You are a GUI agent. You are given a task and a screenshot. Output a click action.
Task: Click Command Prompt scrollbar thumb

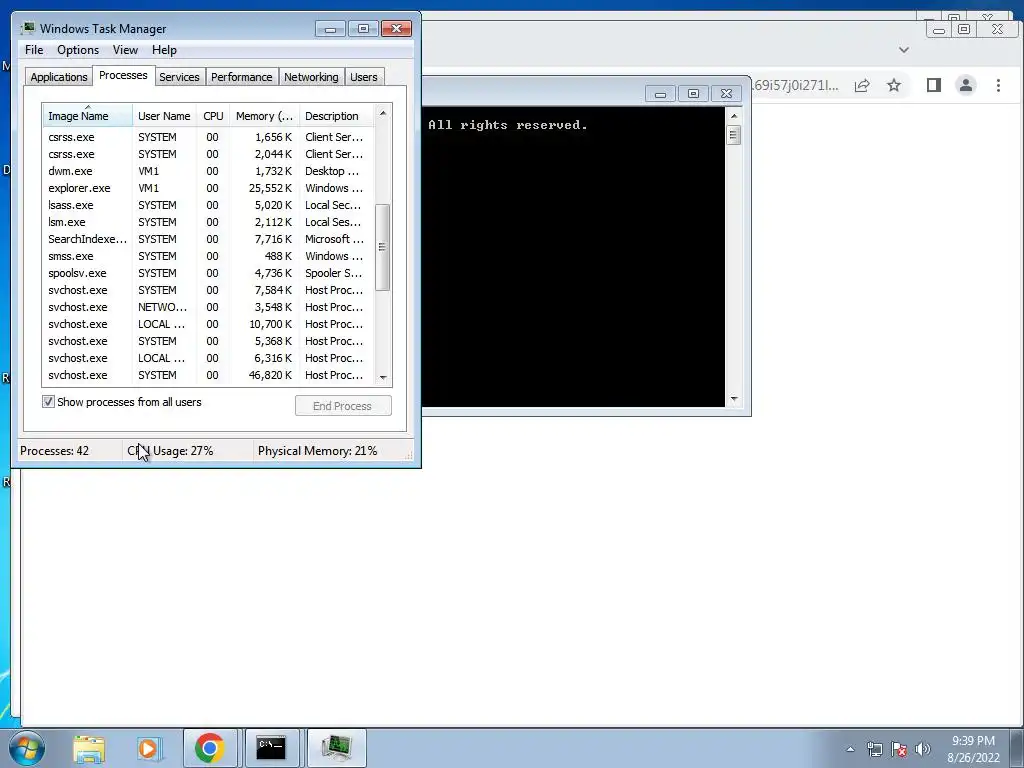[734, 135]
